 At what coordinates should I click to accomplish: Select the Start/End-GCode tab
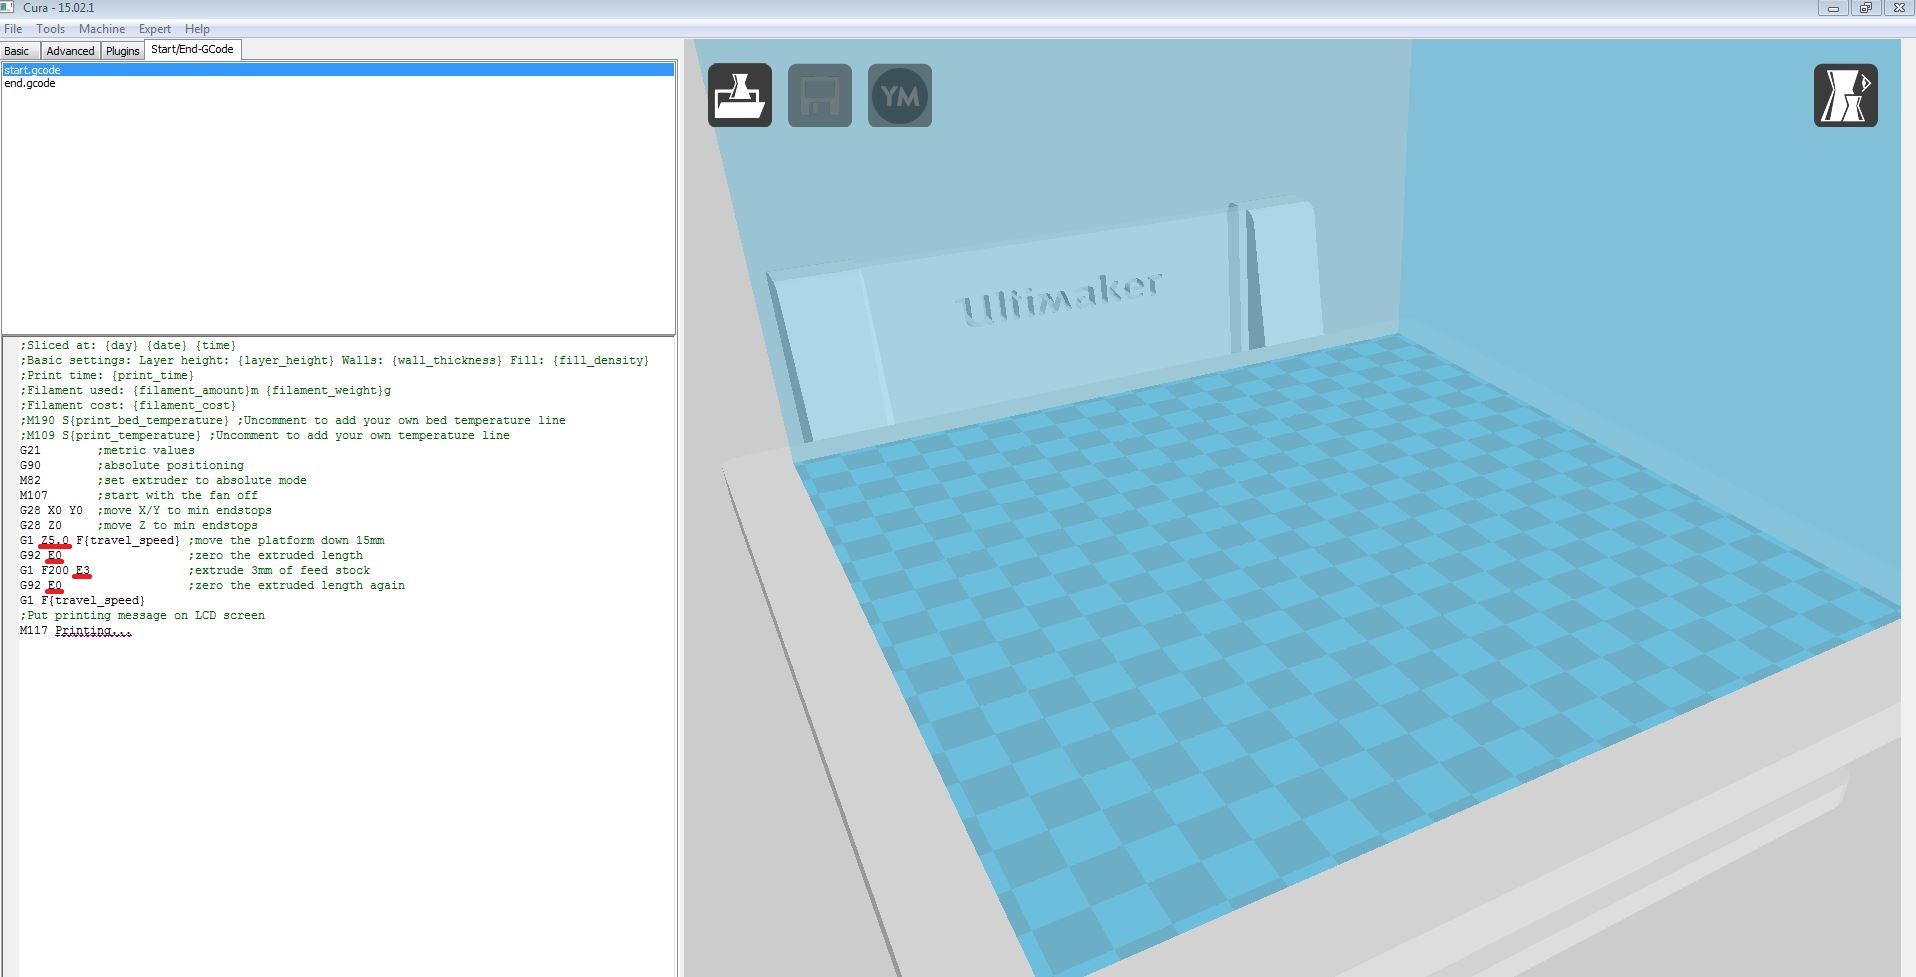point(193,50)
